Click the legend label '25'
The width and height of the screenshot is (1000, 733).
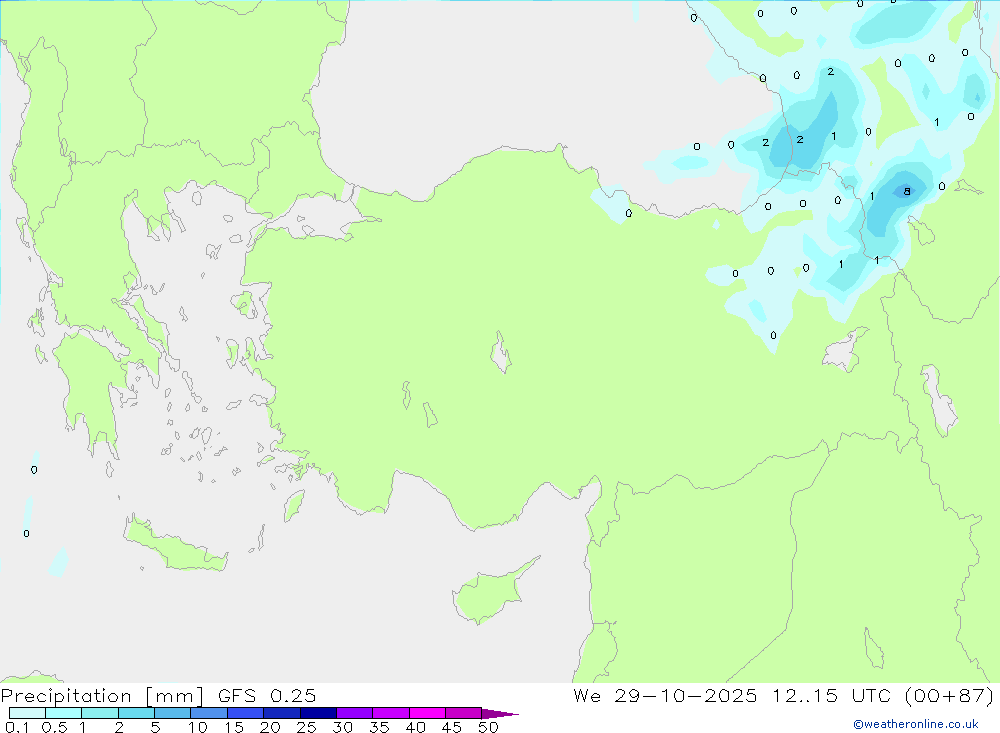click(306, 727)
